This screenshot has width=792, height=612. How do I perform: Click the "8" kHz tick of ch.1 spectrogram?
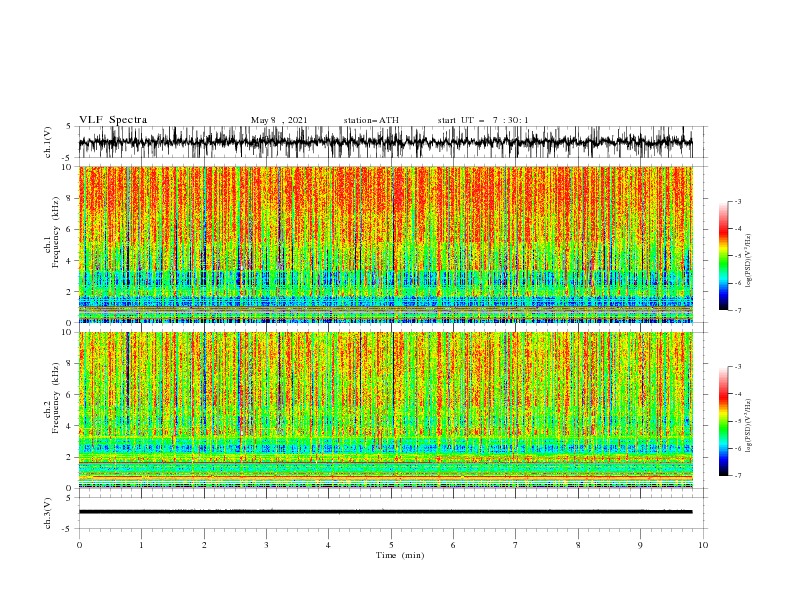[71, 198]
